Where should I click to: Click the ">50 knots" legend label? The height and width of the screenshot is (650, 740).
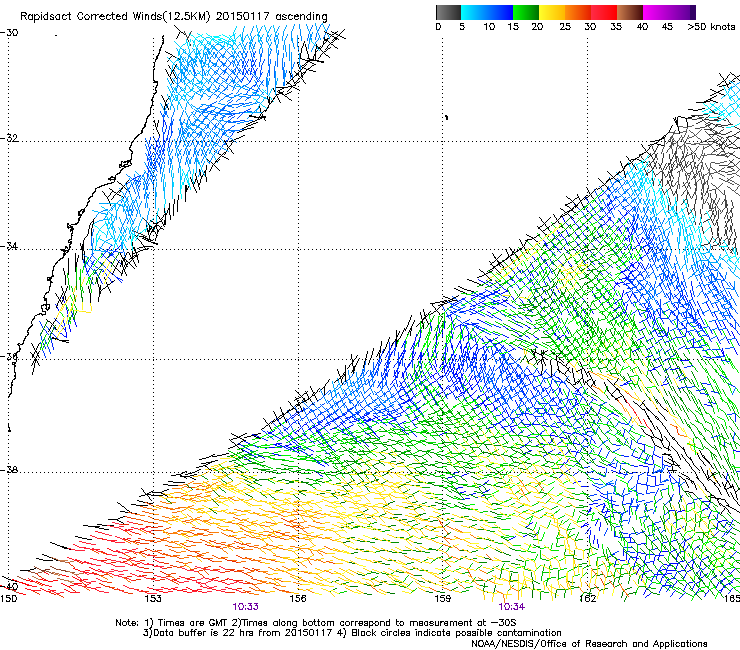(x=711, y=27)
